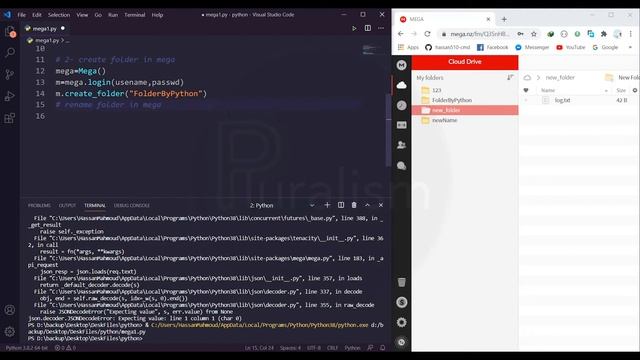Open the GitHub hassan bookmark

tap(448, 47)
